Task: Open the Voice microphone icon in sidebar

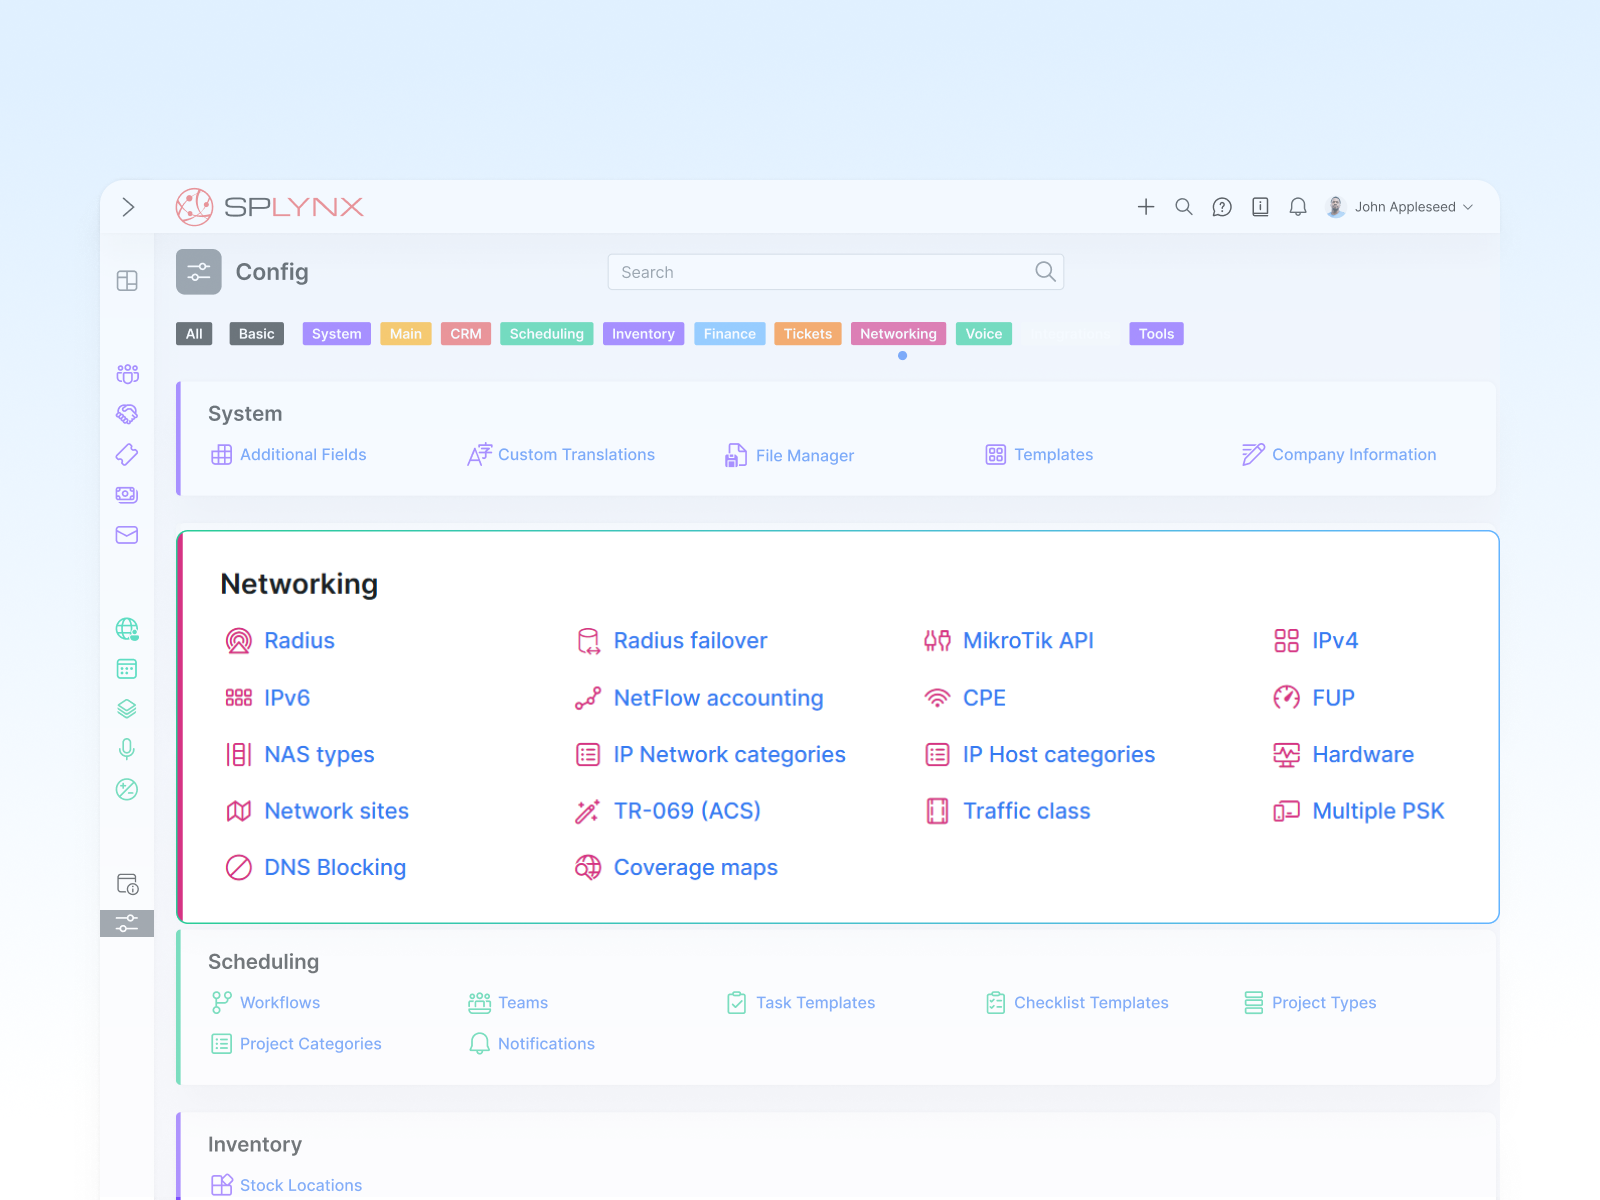Action: 127,749
